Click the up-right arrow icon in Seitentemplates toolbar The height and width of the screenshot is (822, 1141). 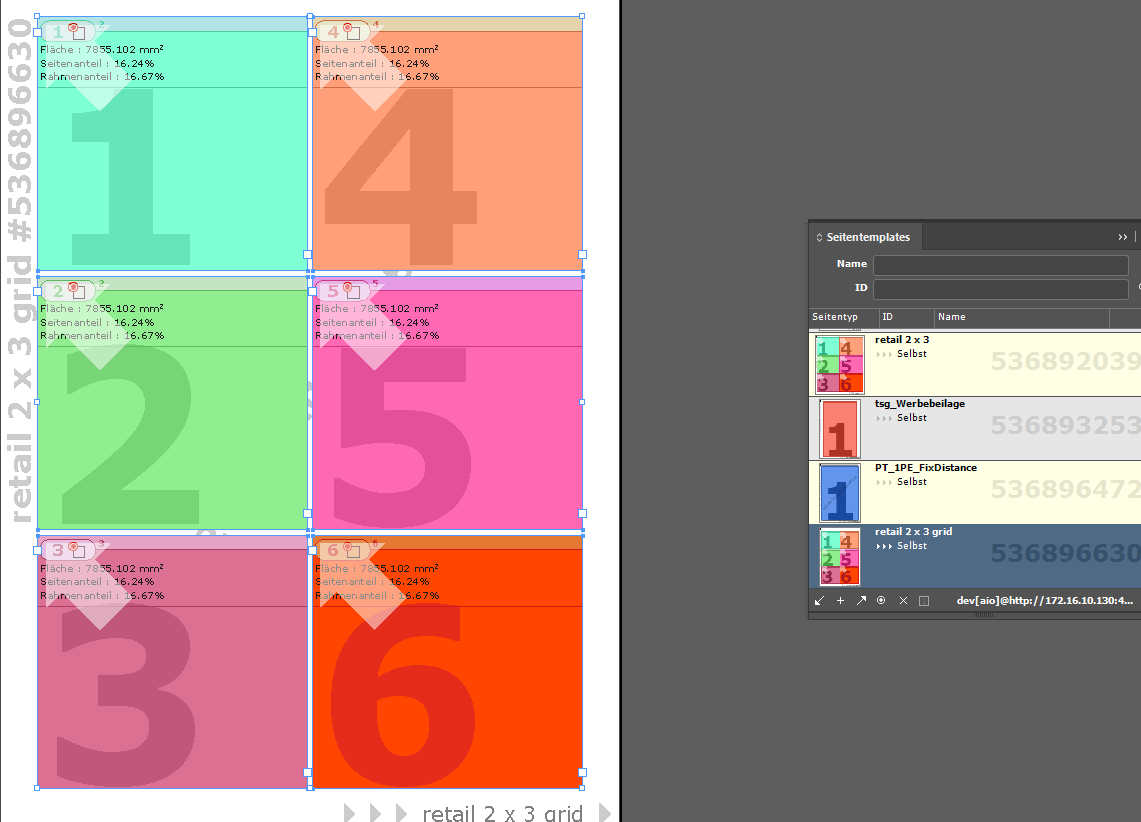click(861, 600)
